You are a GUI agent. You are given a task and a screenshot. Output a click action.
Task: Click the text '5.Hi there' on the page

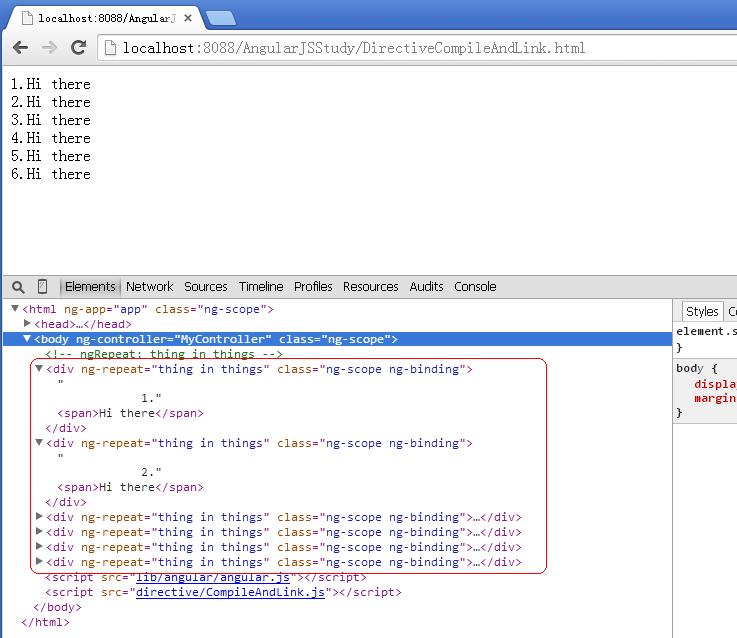pos(51,156)
